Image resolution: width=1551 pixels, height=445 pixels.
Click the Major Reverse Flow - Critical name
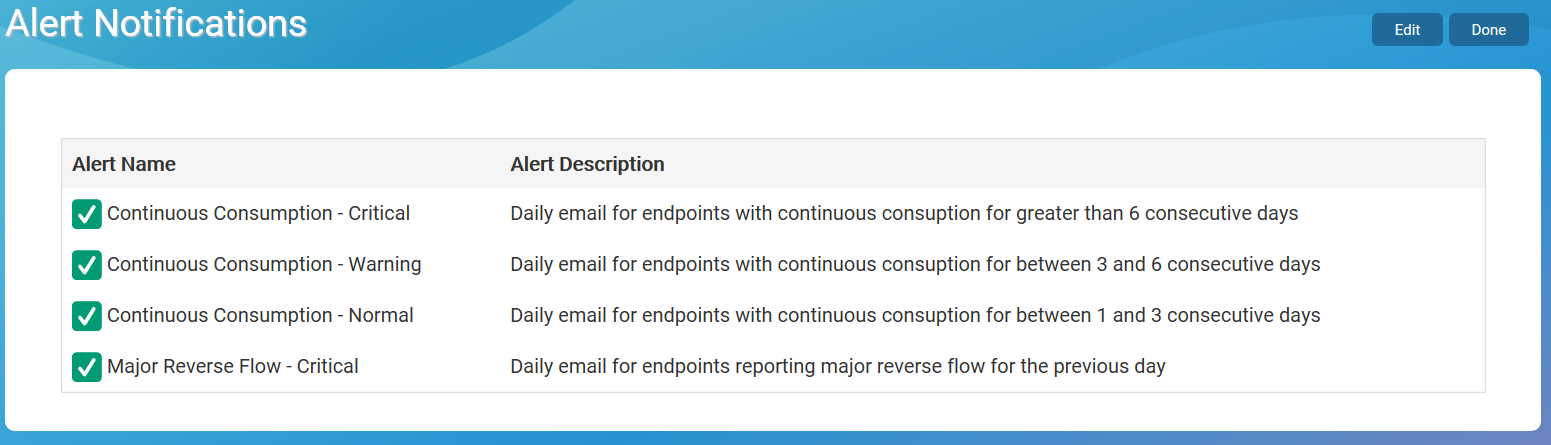232,366
